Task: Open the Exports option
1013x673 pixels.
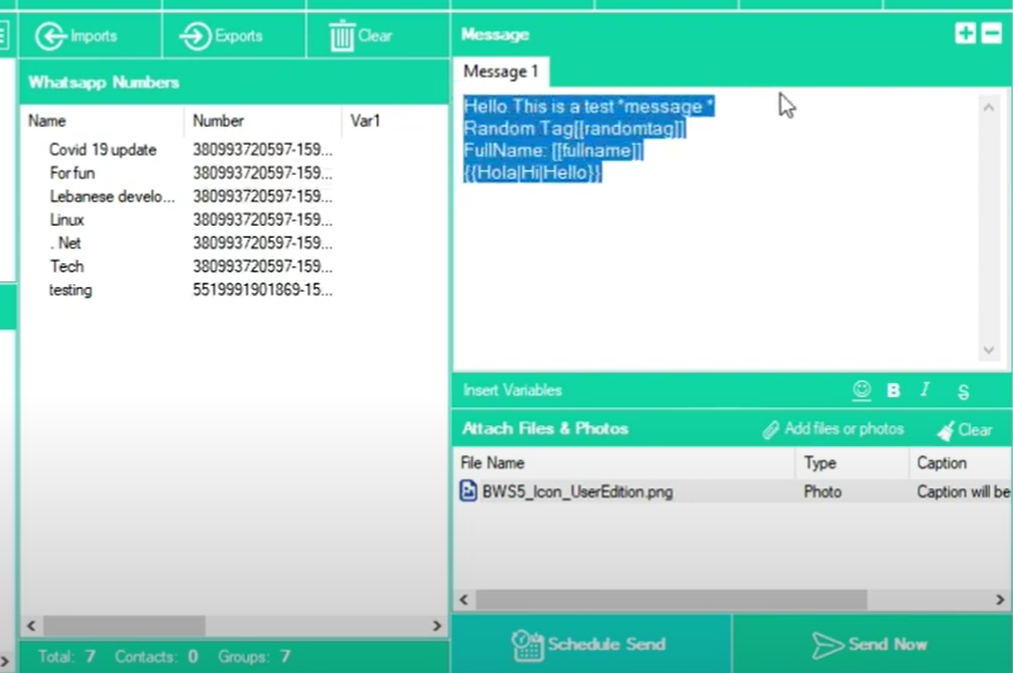Action: tap(221, 36)
